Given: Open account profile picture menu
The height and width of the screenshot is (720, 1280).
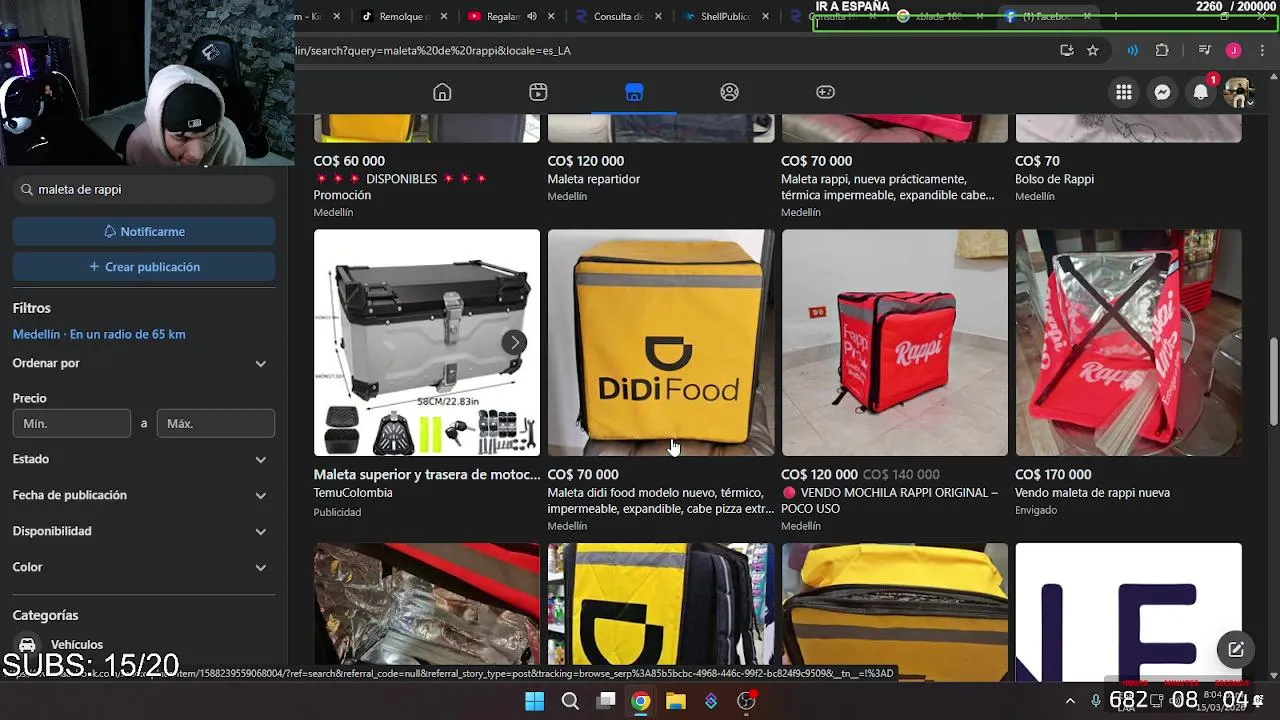Looking at the screenshot, I should [1238, 92].
